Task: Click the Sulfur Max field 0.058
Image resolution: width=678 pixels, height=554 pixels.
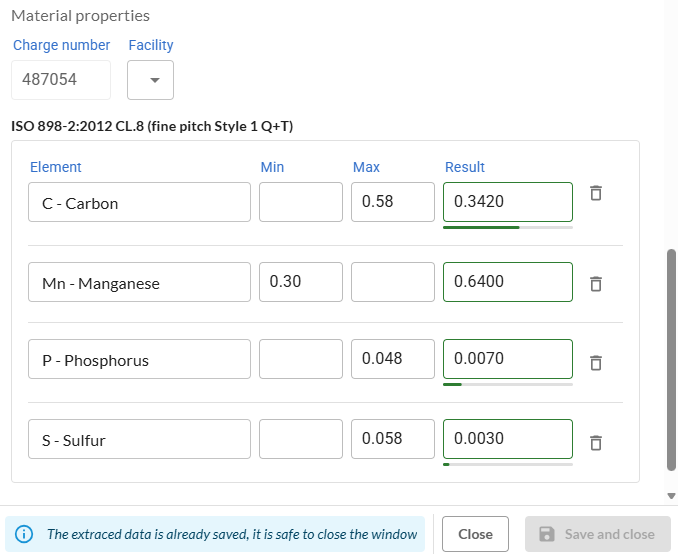Action: (x=393, y=439)
